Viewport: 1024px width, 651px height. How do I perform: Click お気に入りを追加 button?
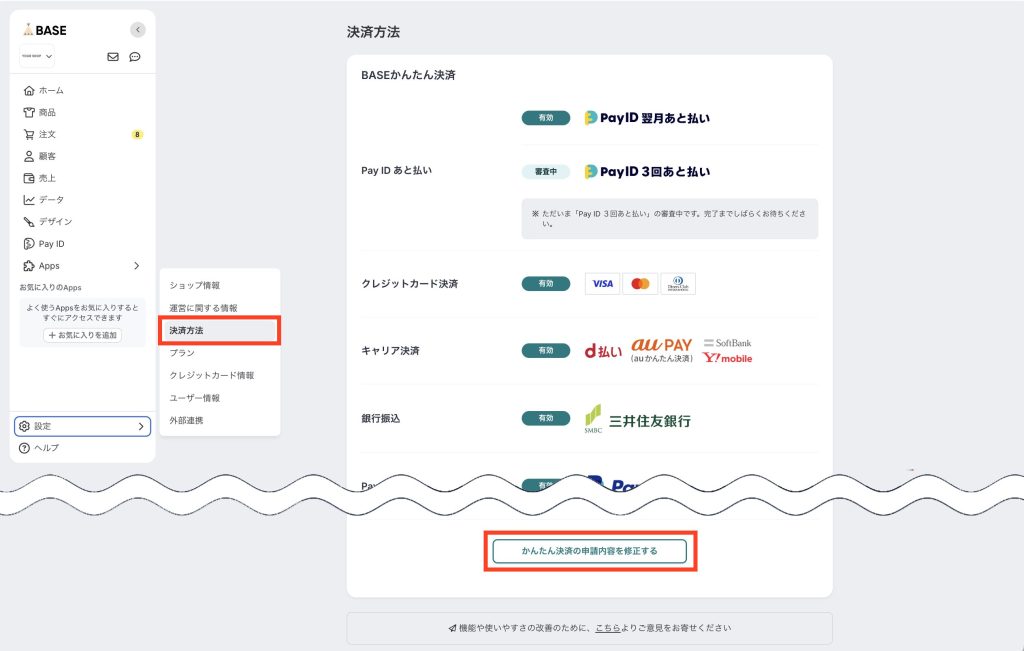point(82,335)
